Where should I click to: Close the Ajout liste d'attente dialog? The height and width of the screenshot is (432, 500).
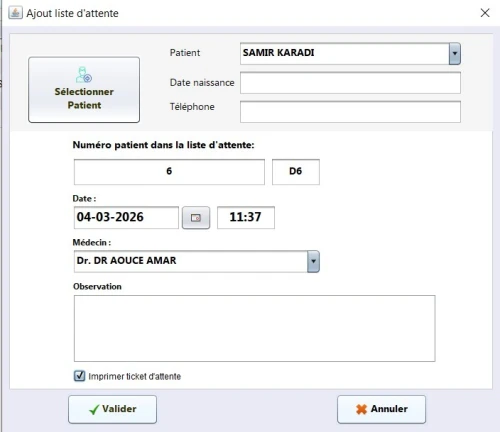[x=485, y=13]
